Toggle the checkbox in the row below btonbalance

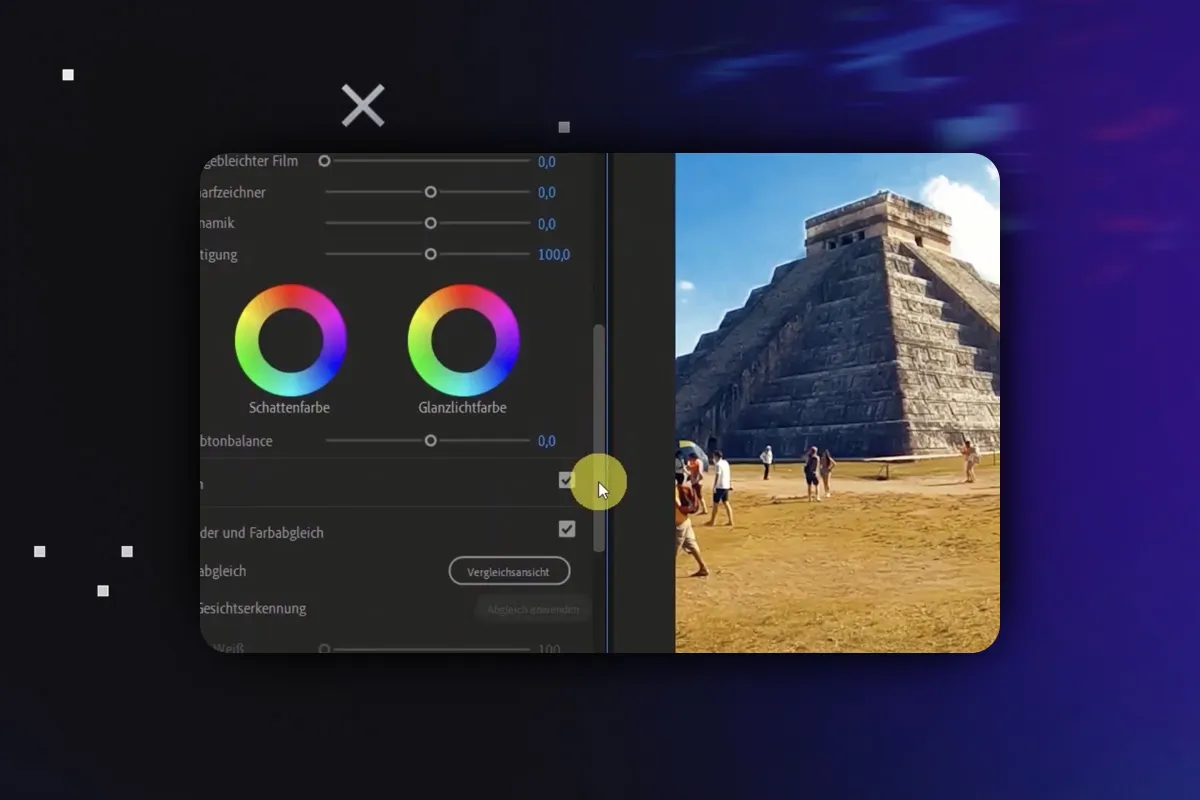(x=566, y=481)
